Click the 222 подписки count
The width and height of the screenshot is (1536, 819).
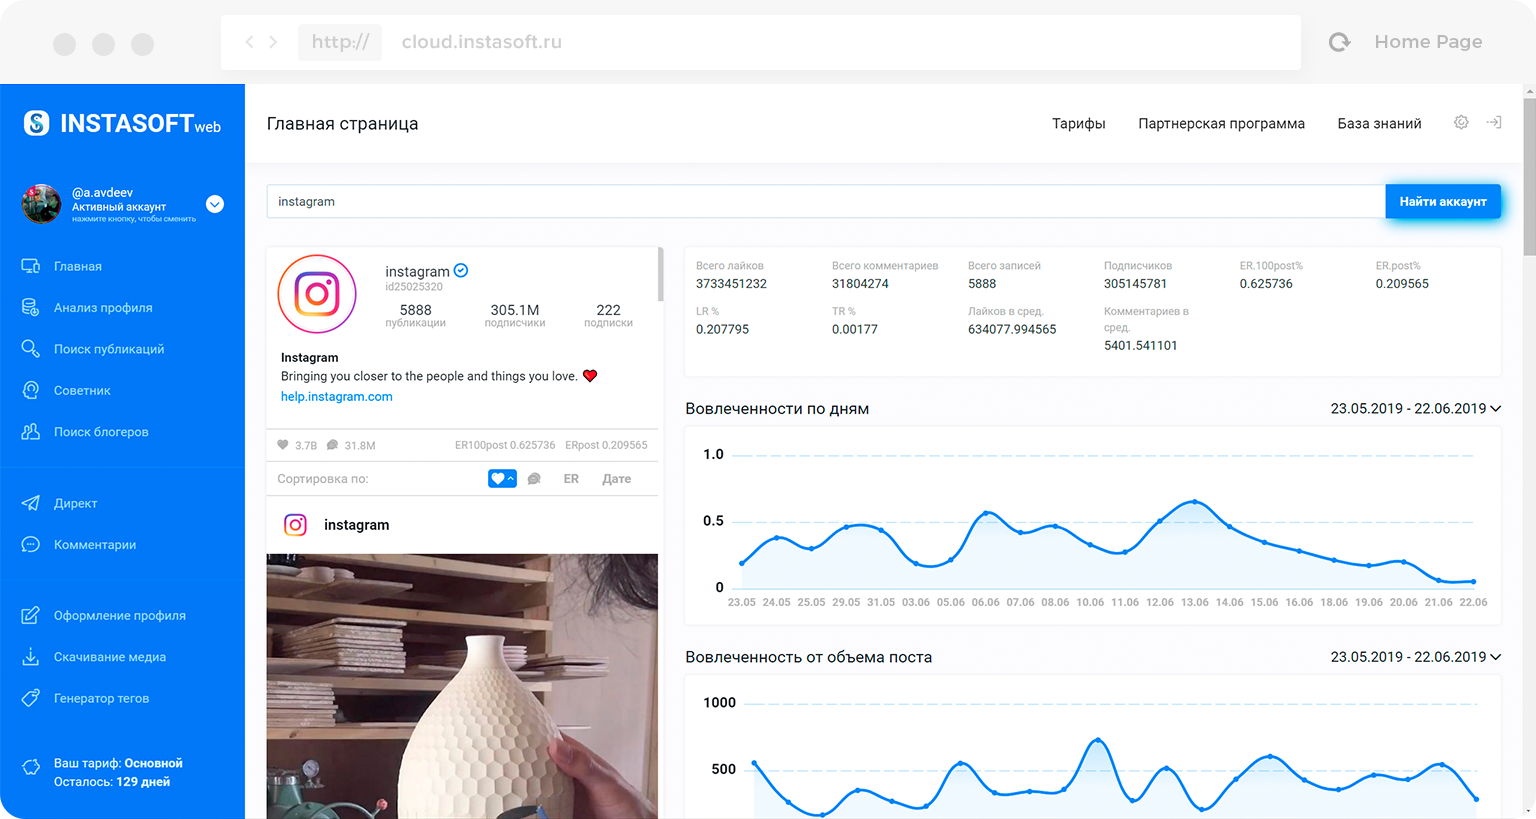click(x=608, y=315)
